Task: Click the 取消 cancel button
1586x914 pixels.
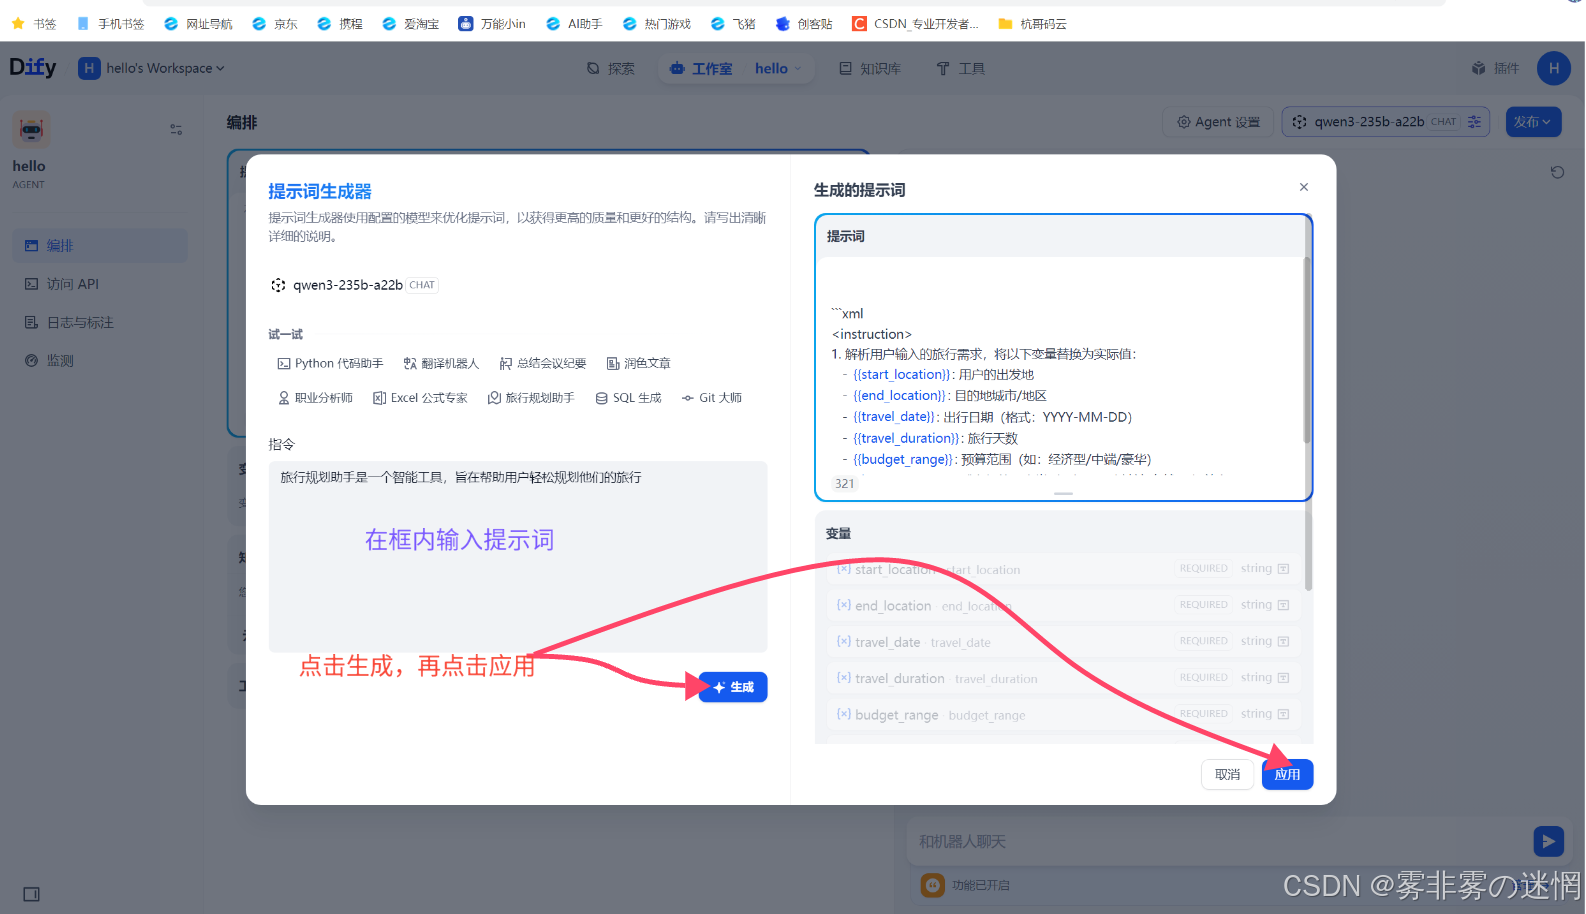Action: (1227, 774)
